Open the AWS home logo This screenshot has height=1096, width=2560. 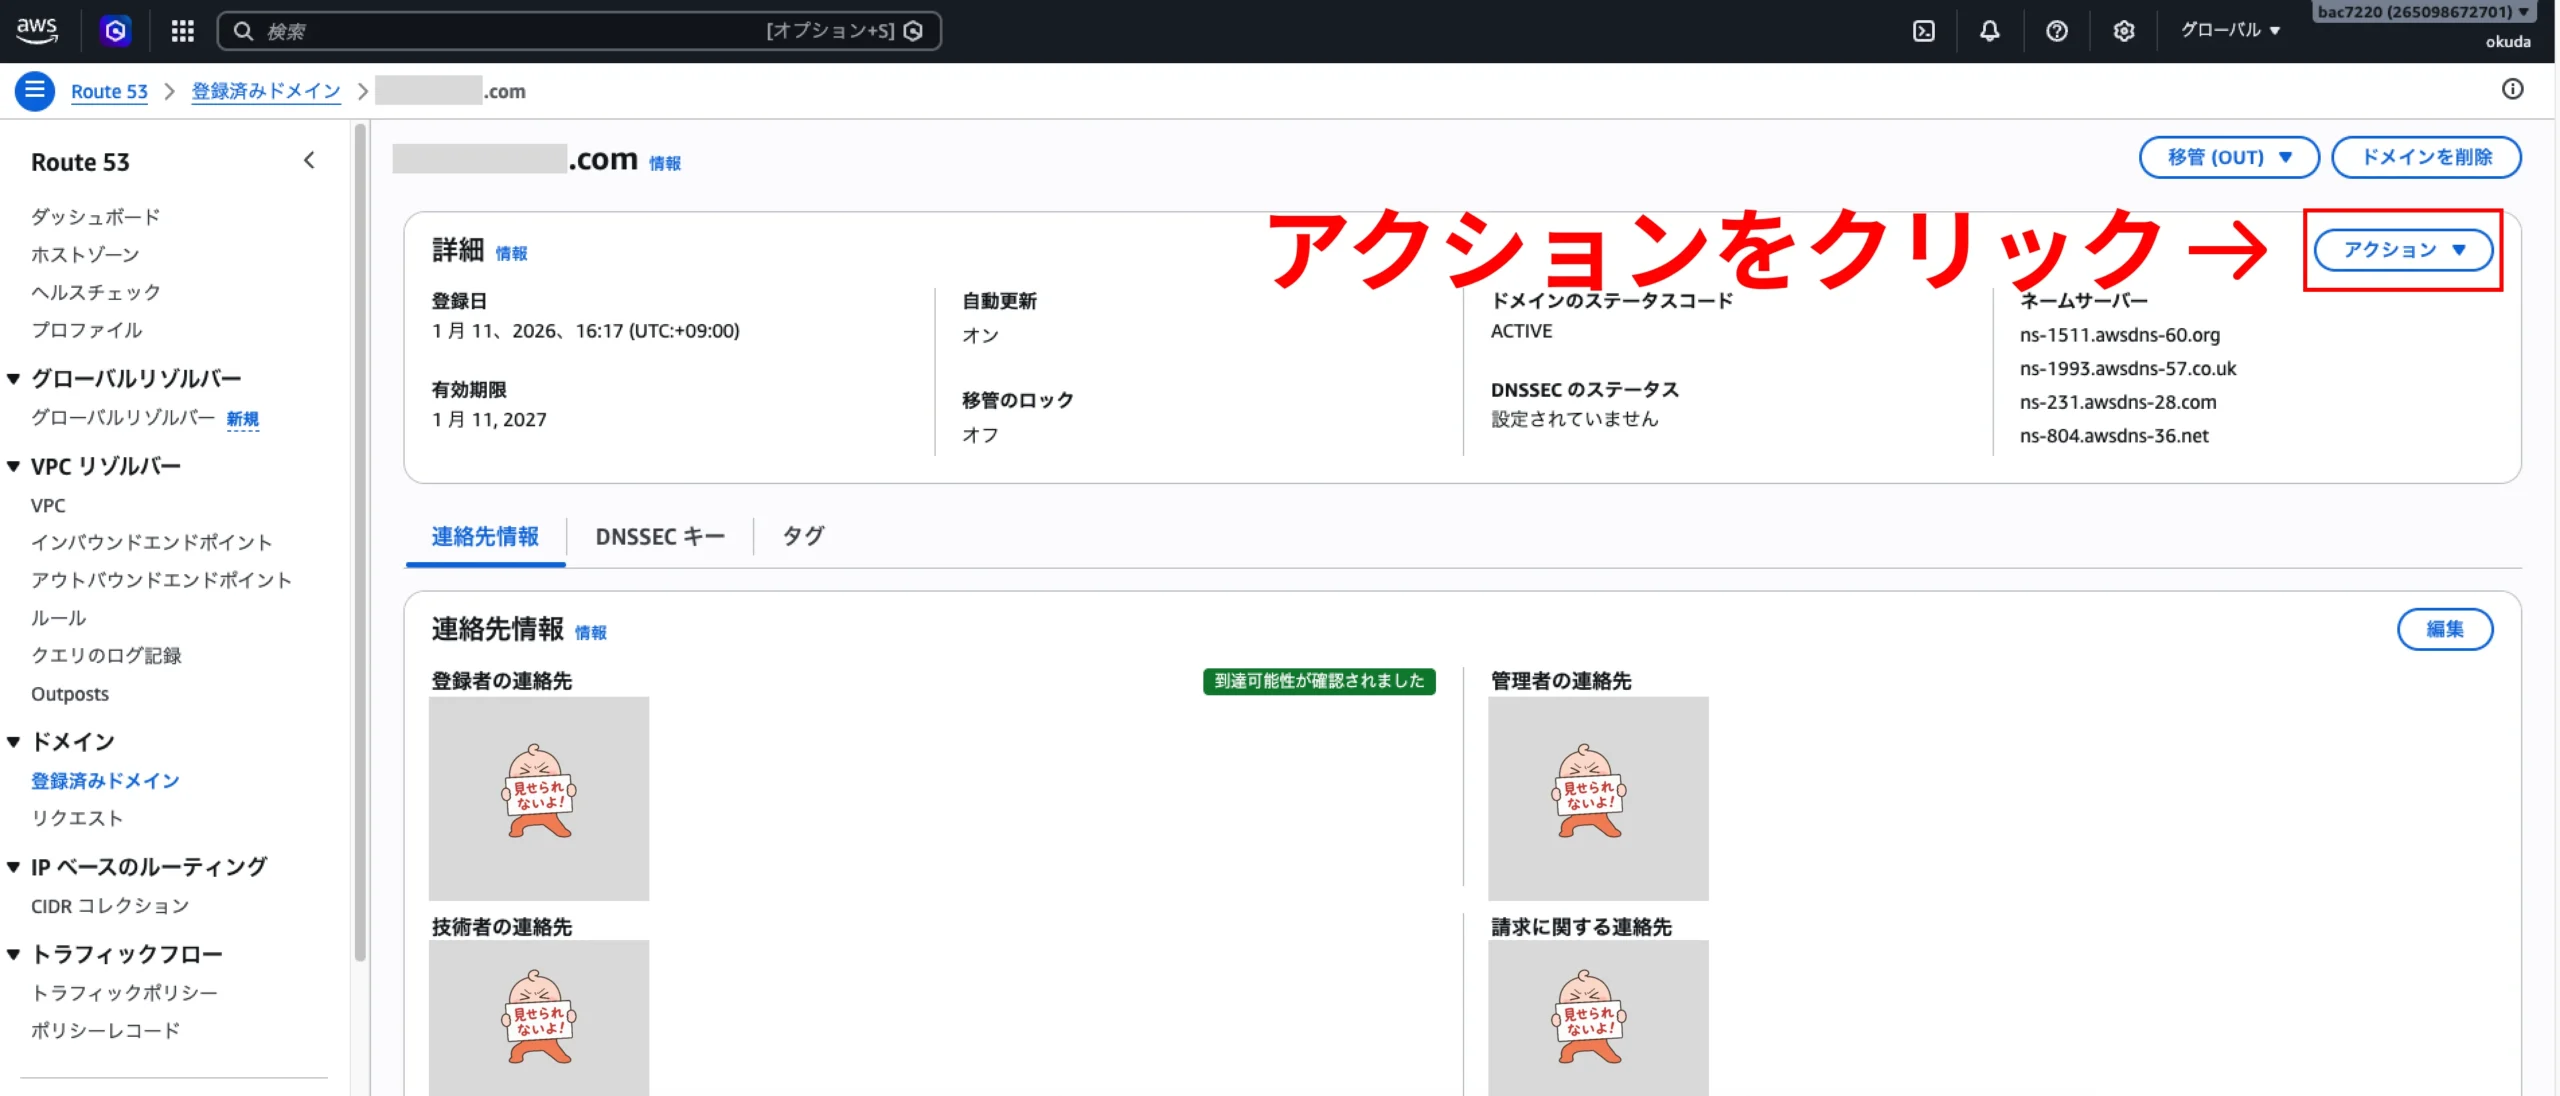pos(37,30)
